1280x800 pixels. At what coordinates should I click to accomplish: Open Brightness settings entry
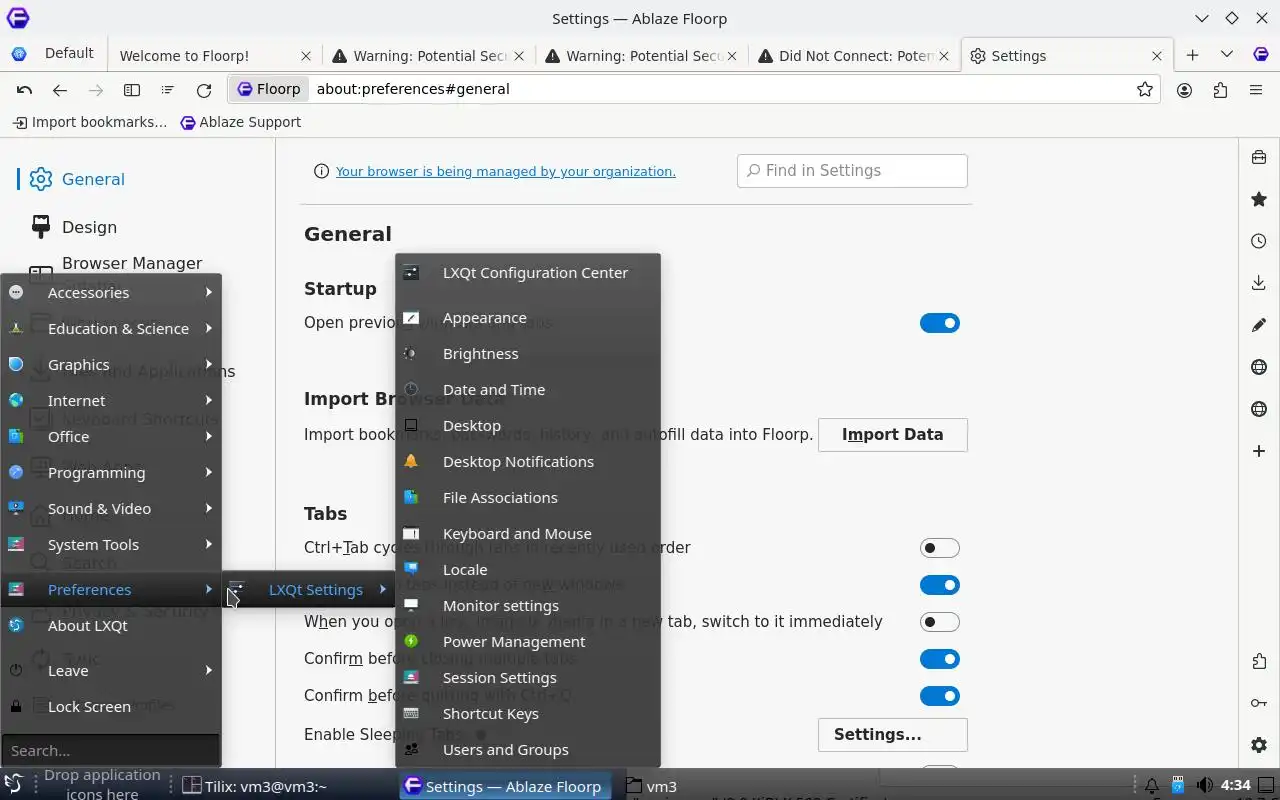[528, 354]
